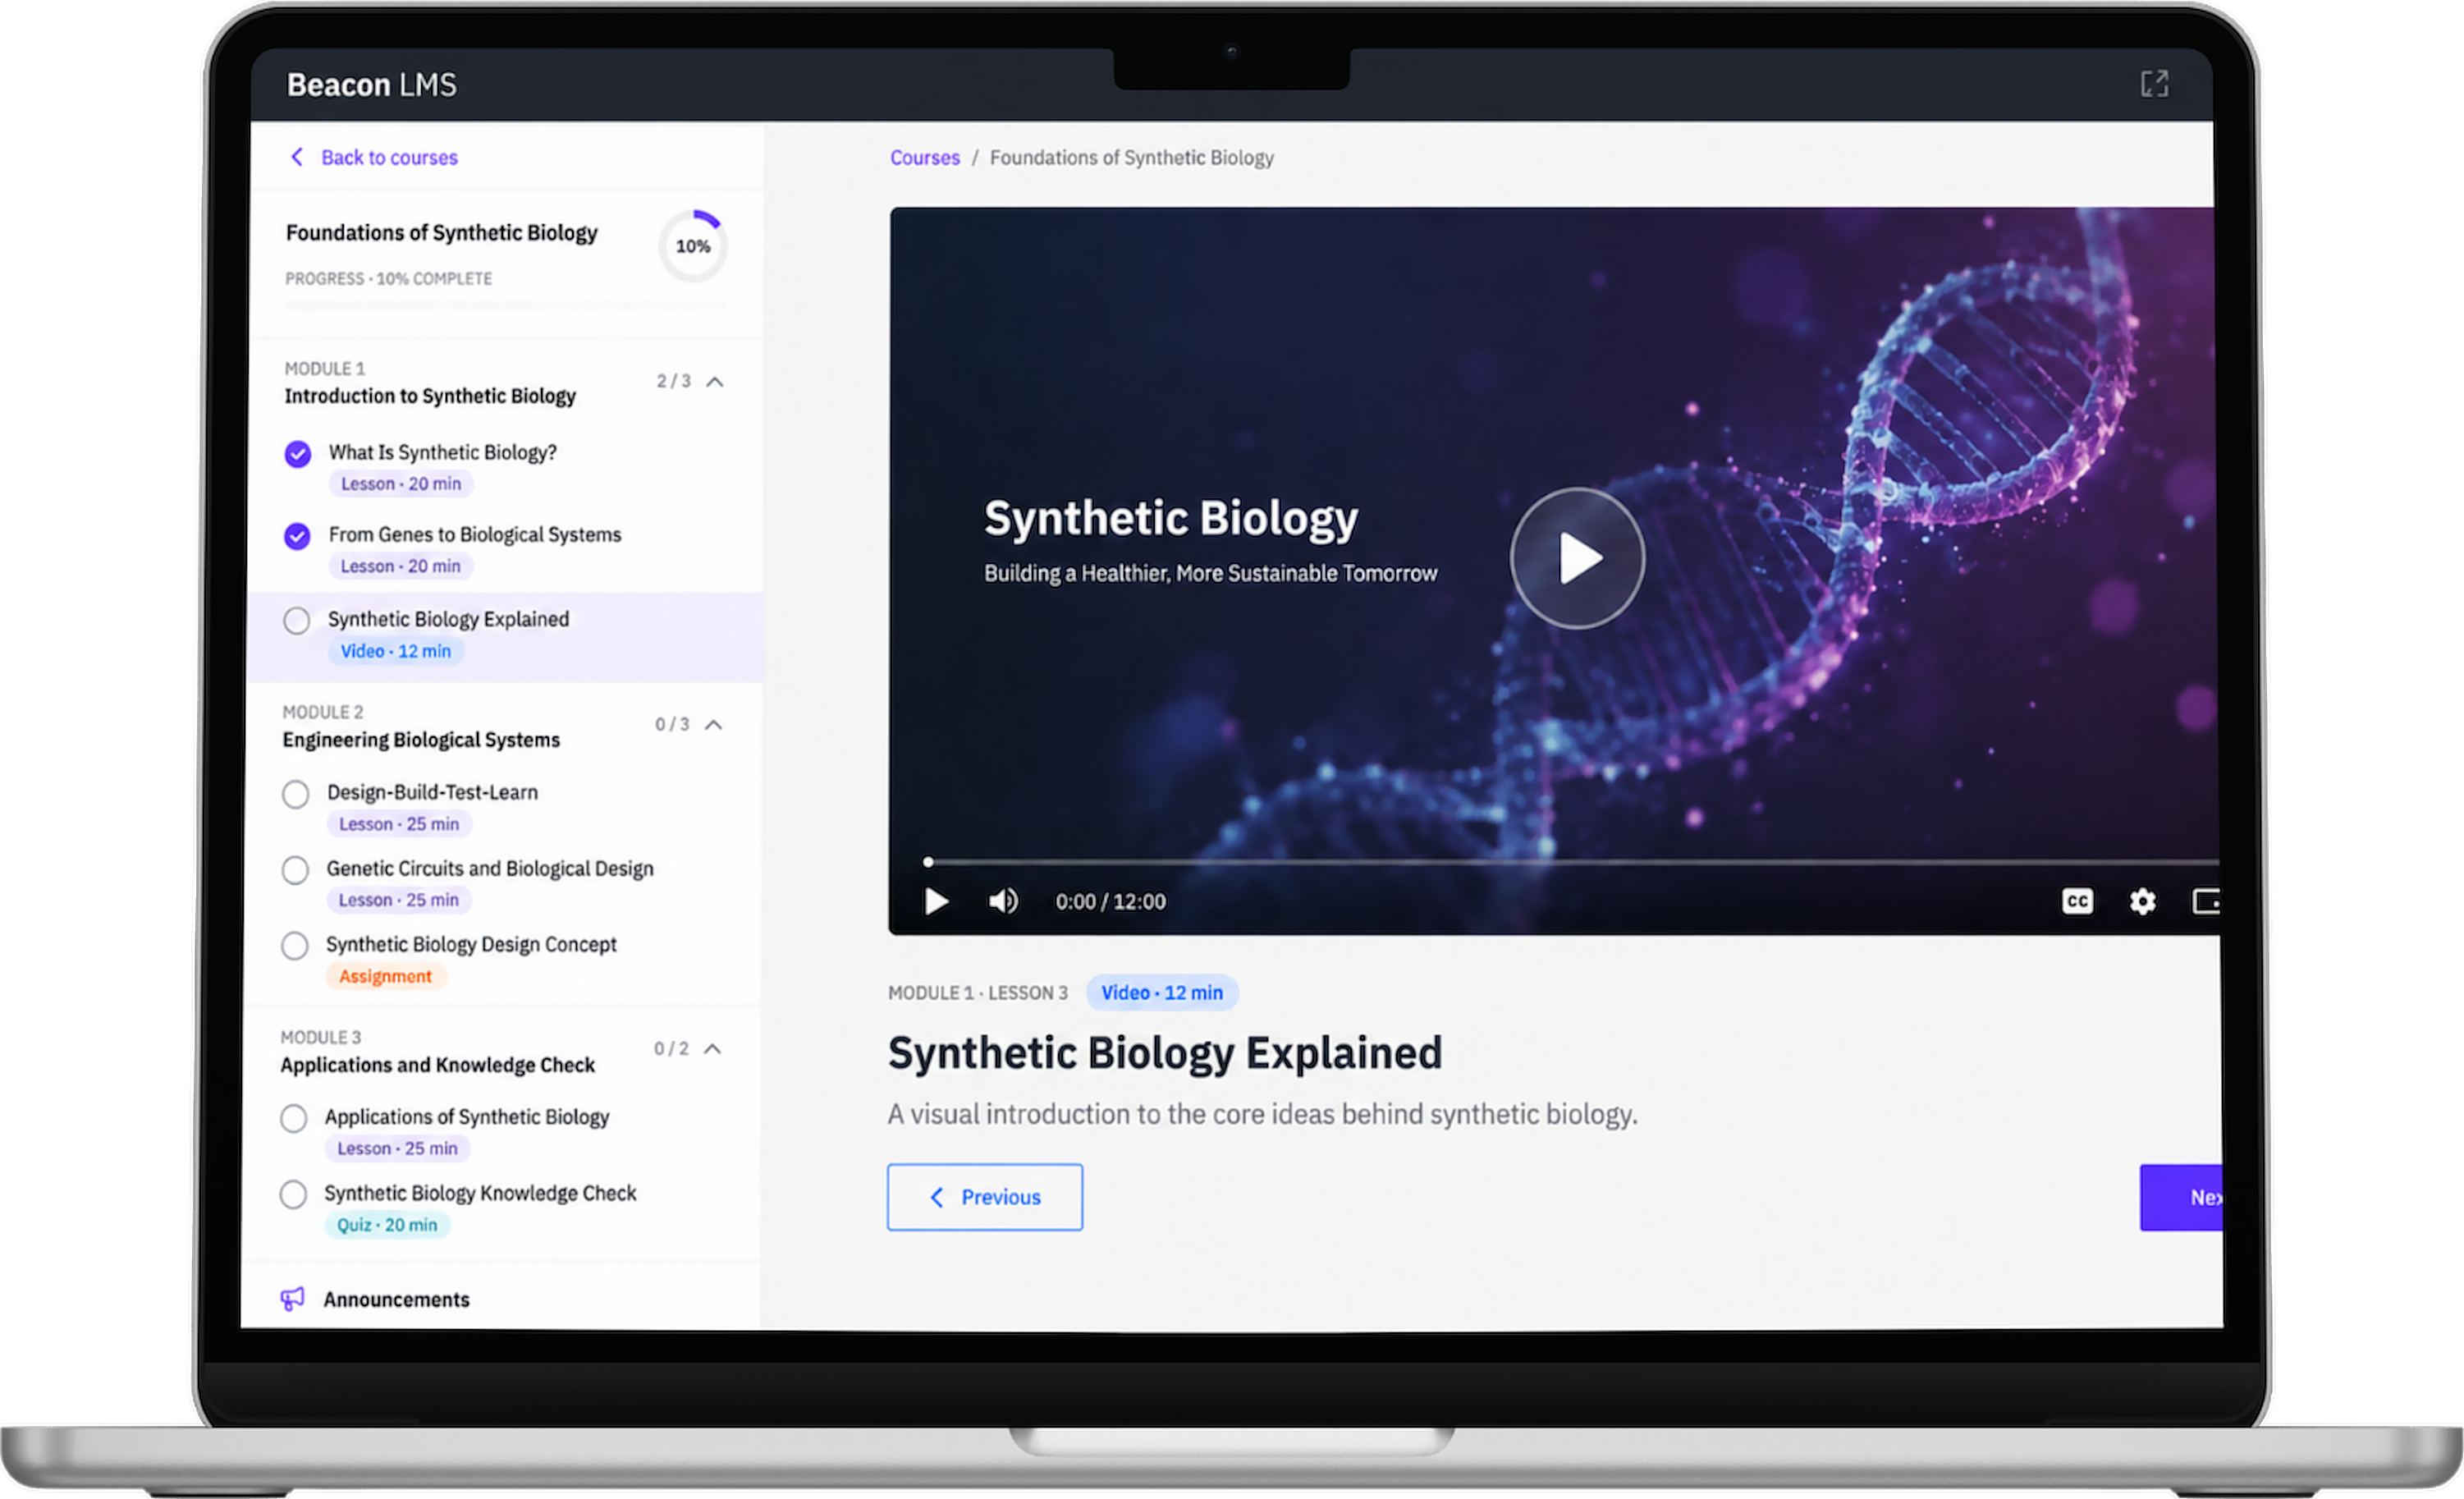Click the 0 / 2 module count
Screen dimensions: 2464x1499
[671, 1048]
